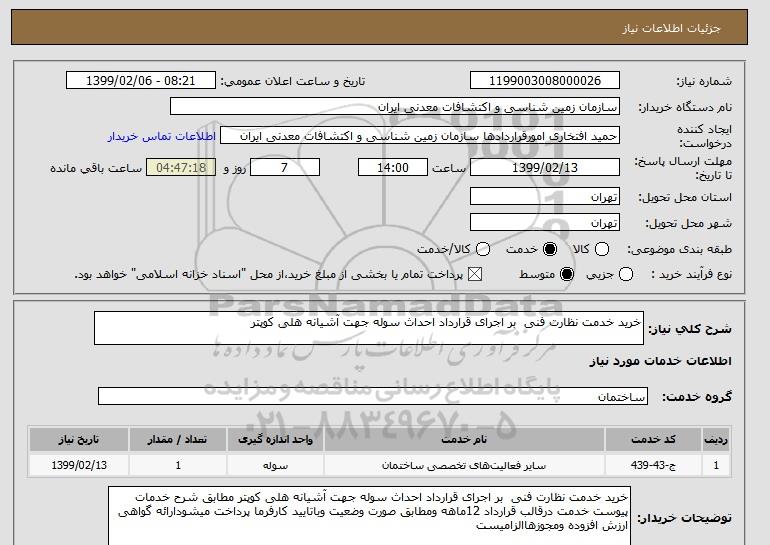Viewport: 770px width, 545px height.
Task: Click the گروه خدمت label
Action: click(697, 397)
